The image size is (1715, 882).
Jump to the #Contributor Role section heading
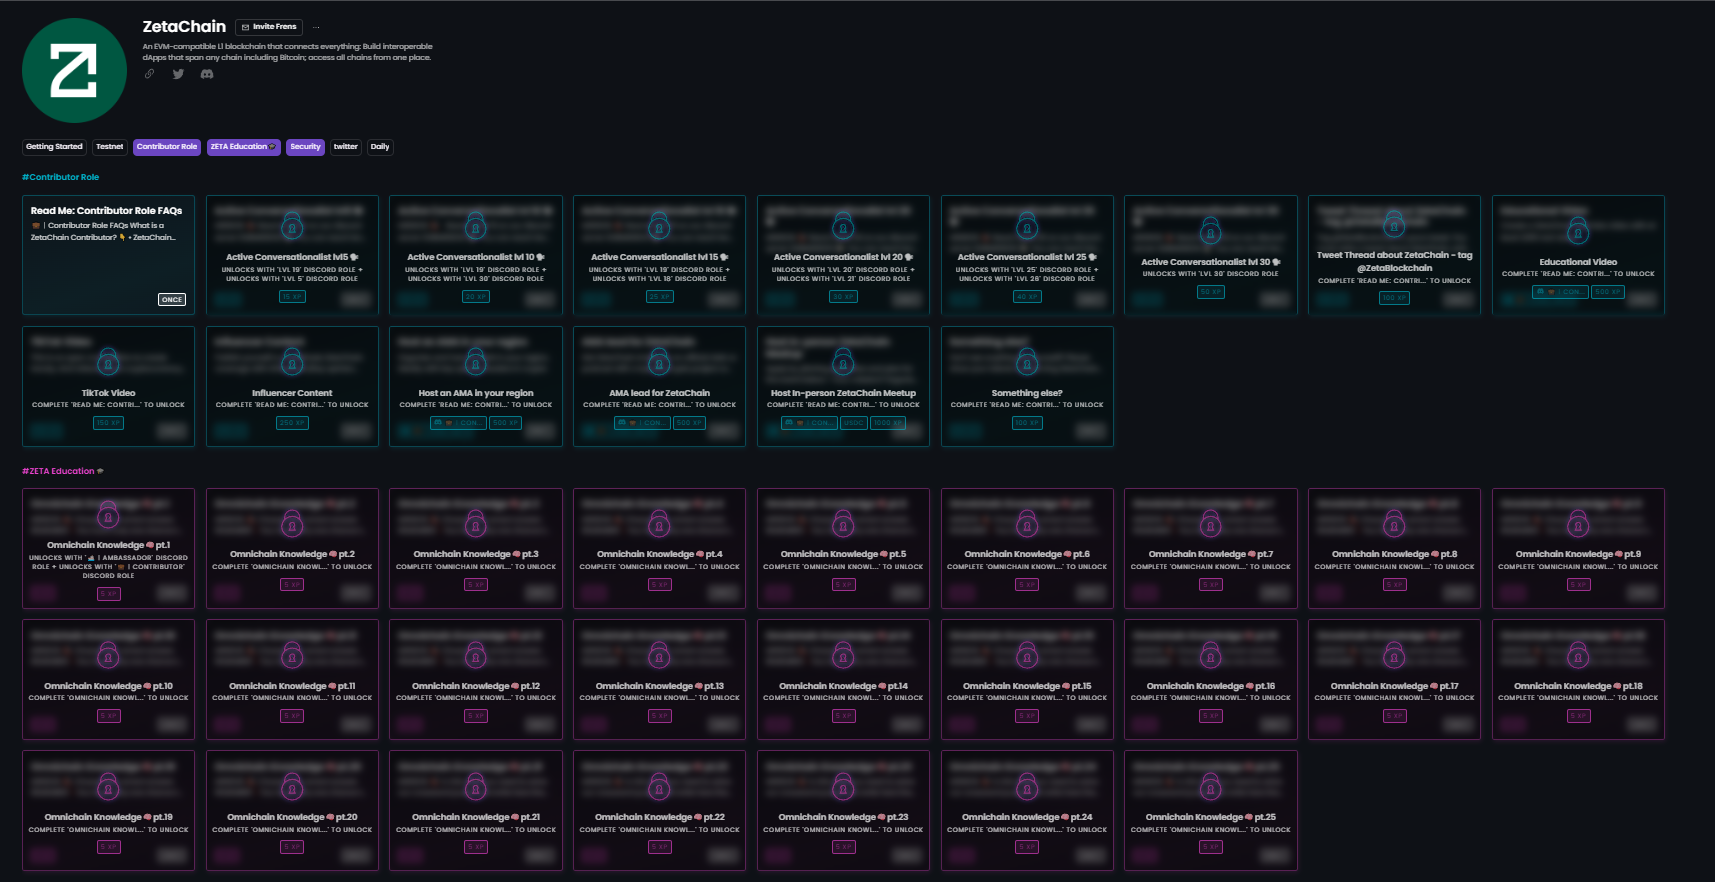(x=61, y=177)
